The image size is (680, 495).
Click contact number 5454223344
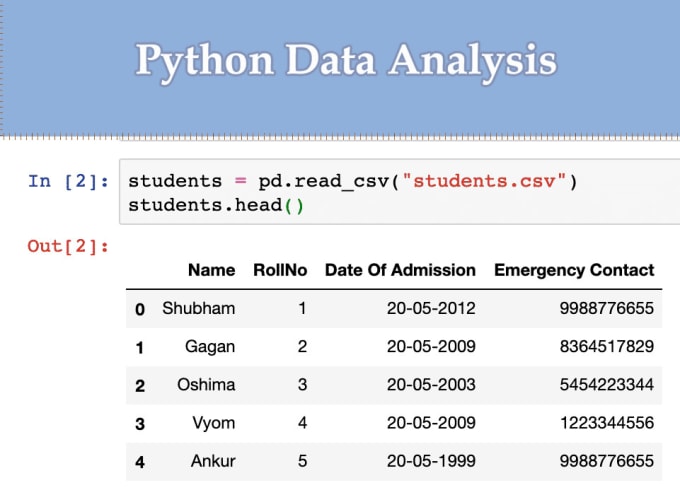pos(607,385)
